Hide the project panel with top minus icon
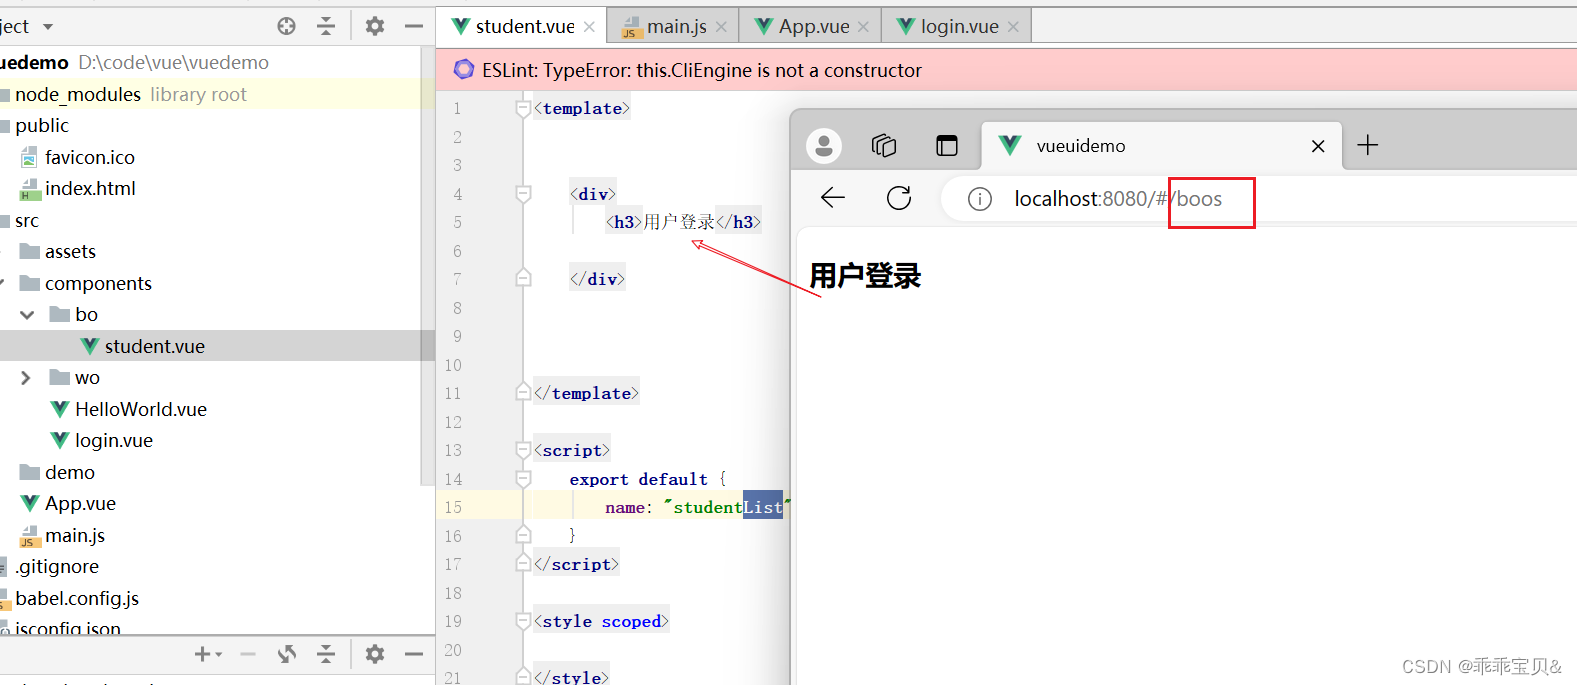 413,27
